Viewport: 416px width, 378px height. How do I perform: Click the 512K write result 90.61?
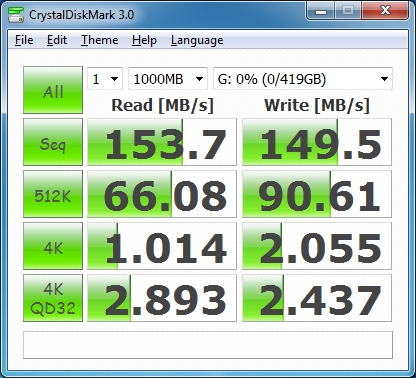tap(317, 194)
